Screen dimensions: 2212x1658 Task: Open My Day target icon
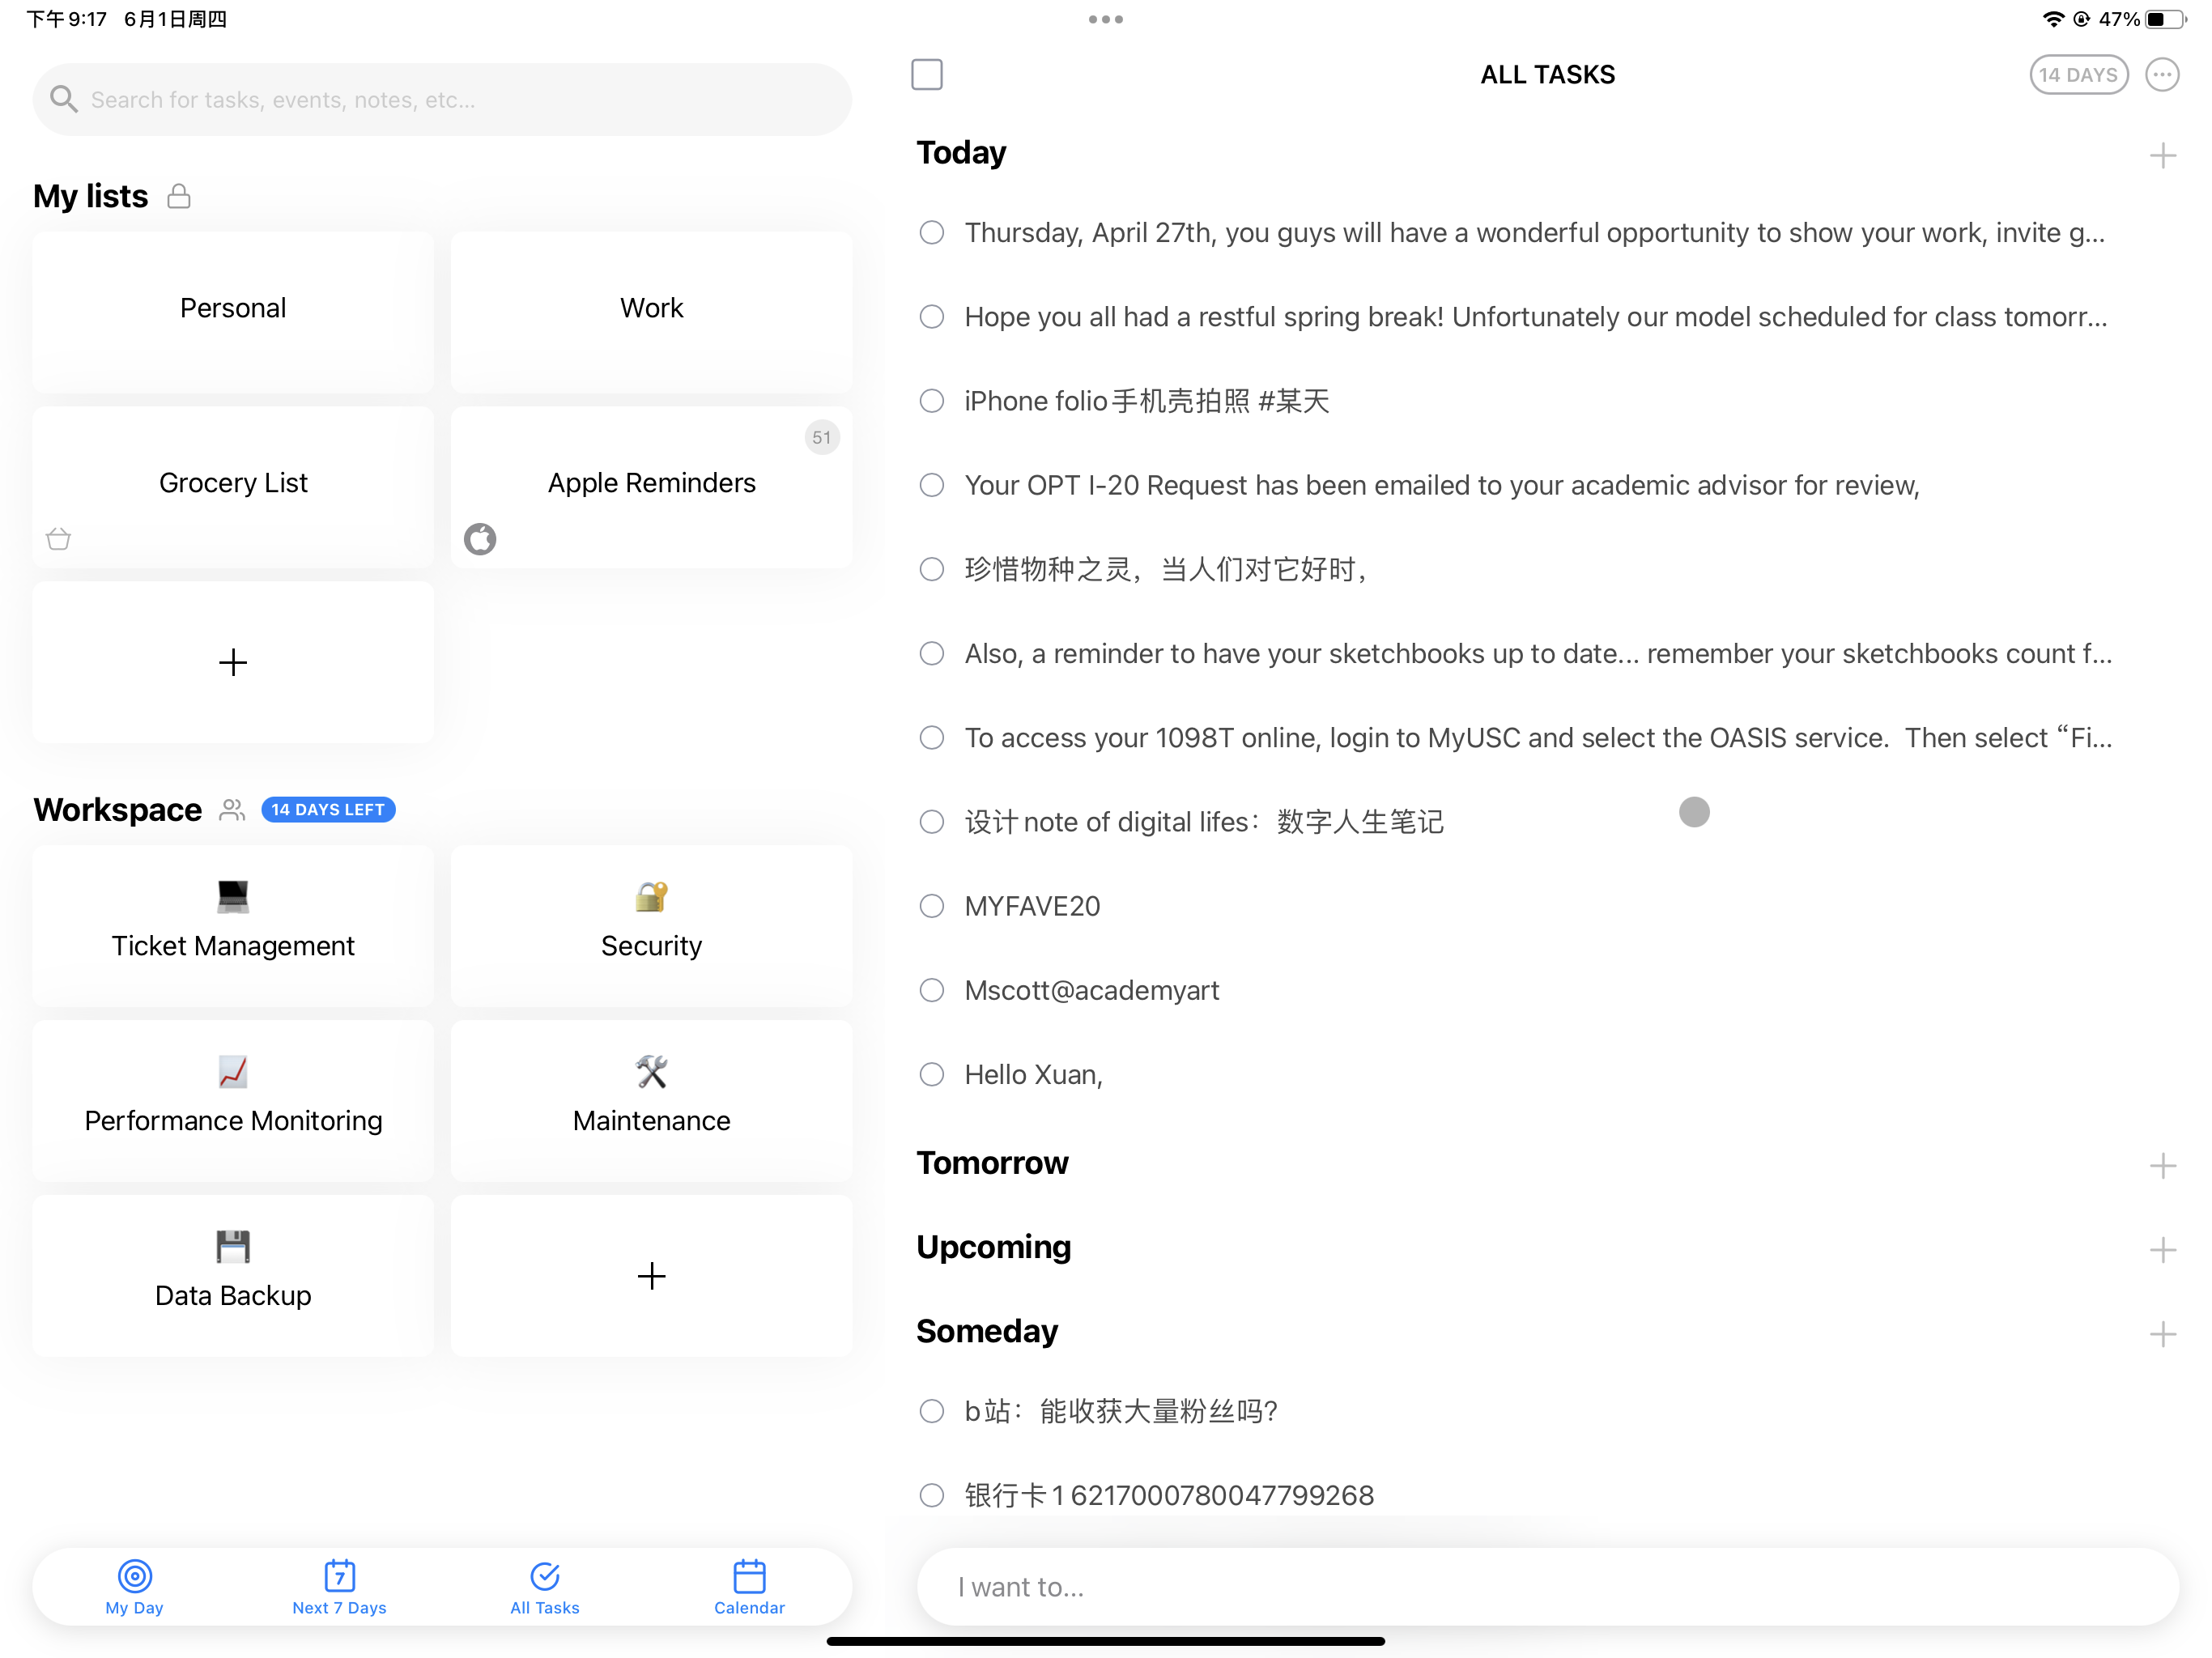point(134,1576)
